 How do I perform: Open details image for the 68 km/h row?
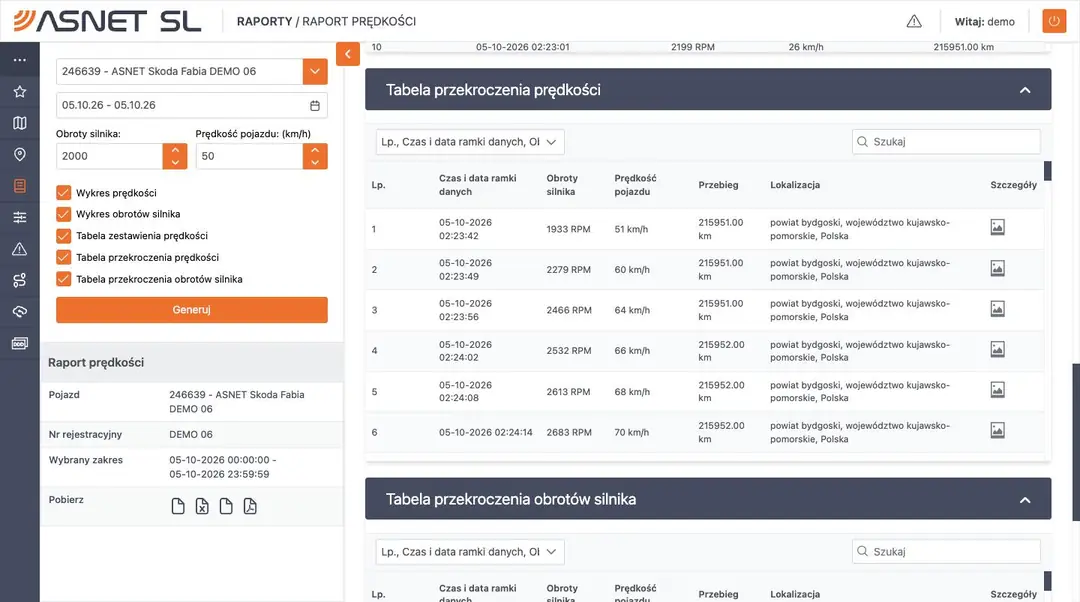pos(997,390)
